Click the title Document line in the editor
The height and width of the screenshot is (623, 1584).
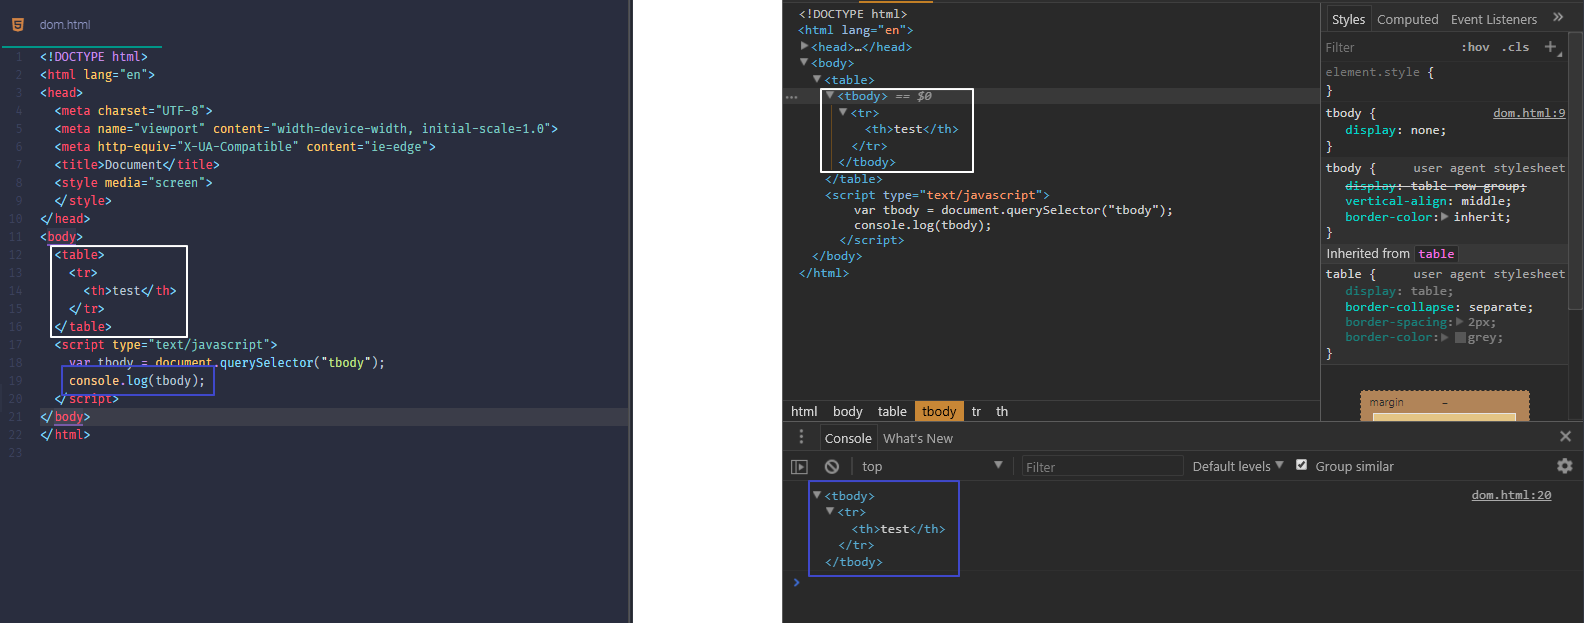click(137, 165)
